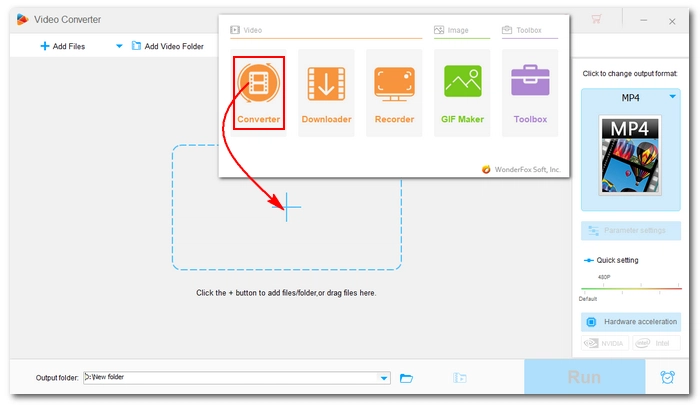Open the GIF Maker module
The width and height of the screenshot is (700, 405).
click(x=462, y=93)
